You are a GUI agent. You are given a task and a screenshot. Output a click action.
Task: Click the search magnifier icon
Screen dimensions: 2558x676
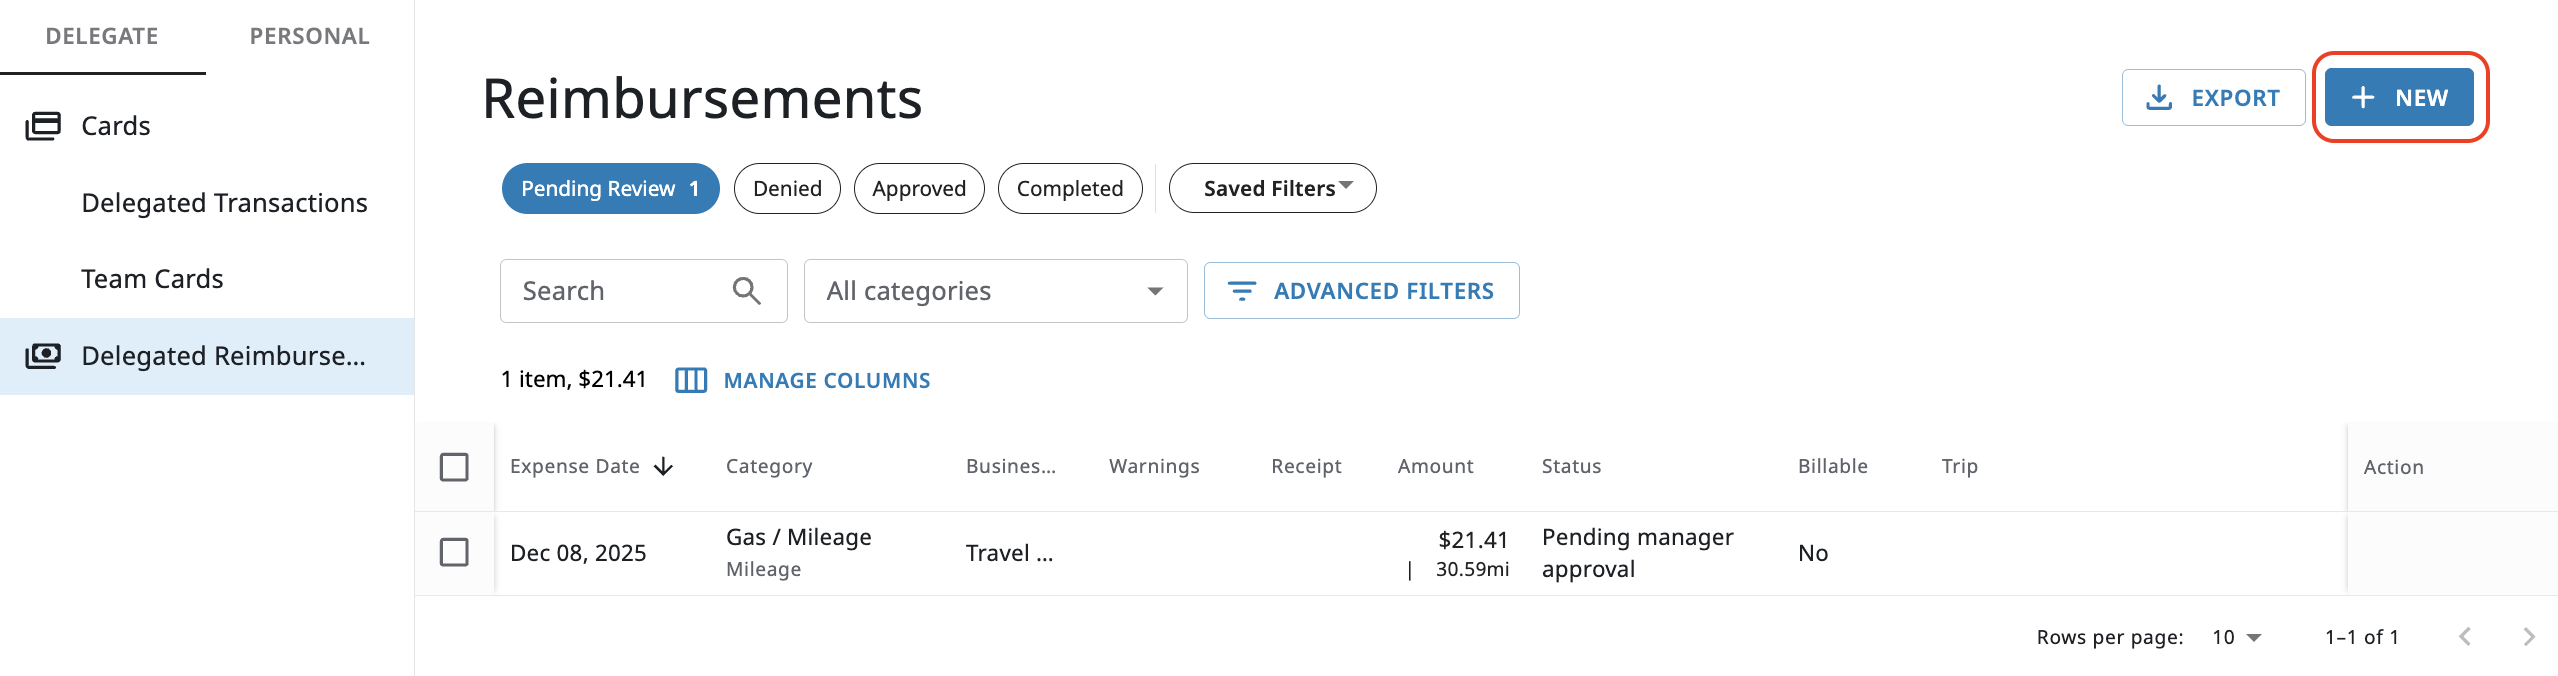[x=746, y=291]
